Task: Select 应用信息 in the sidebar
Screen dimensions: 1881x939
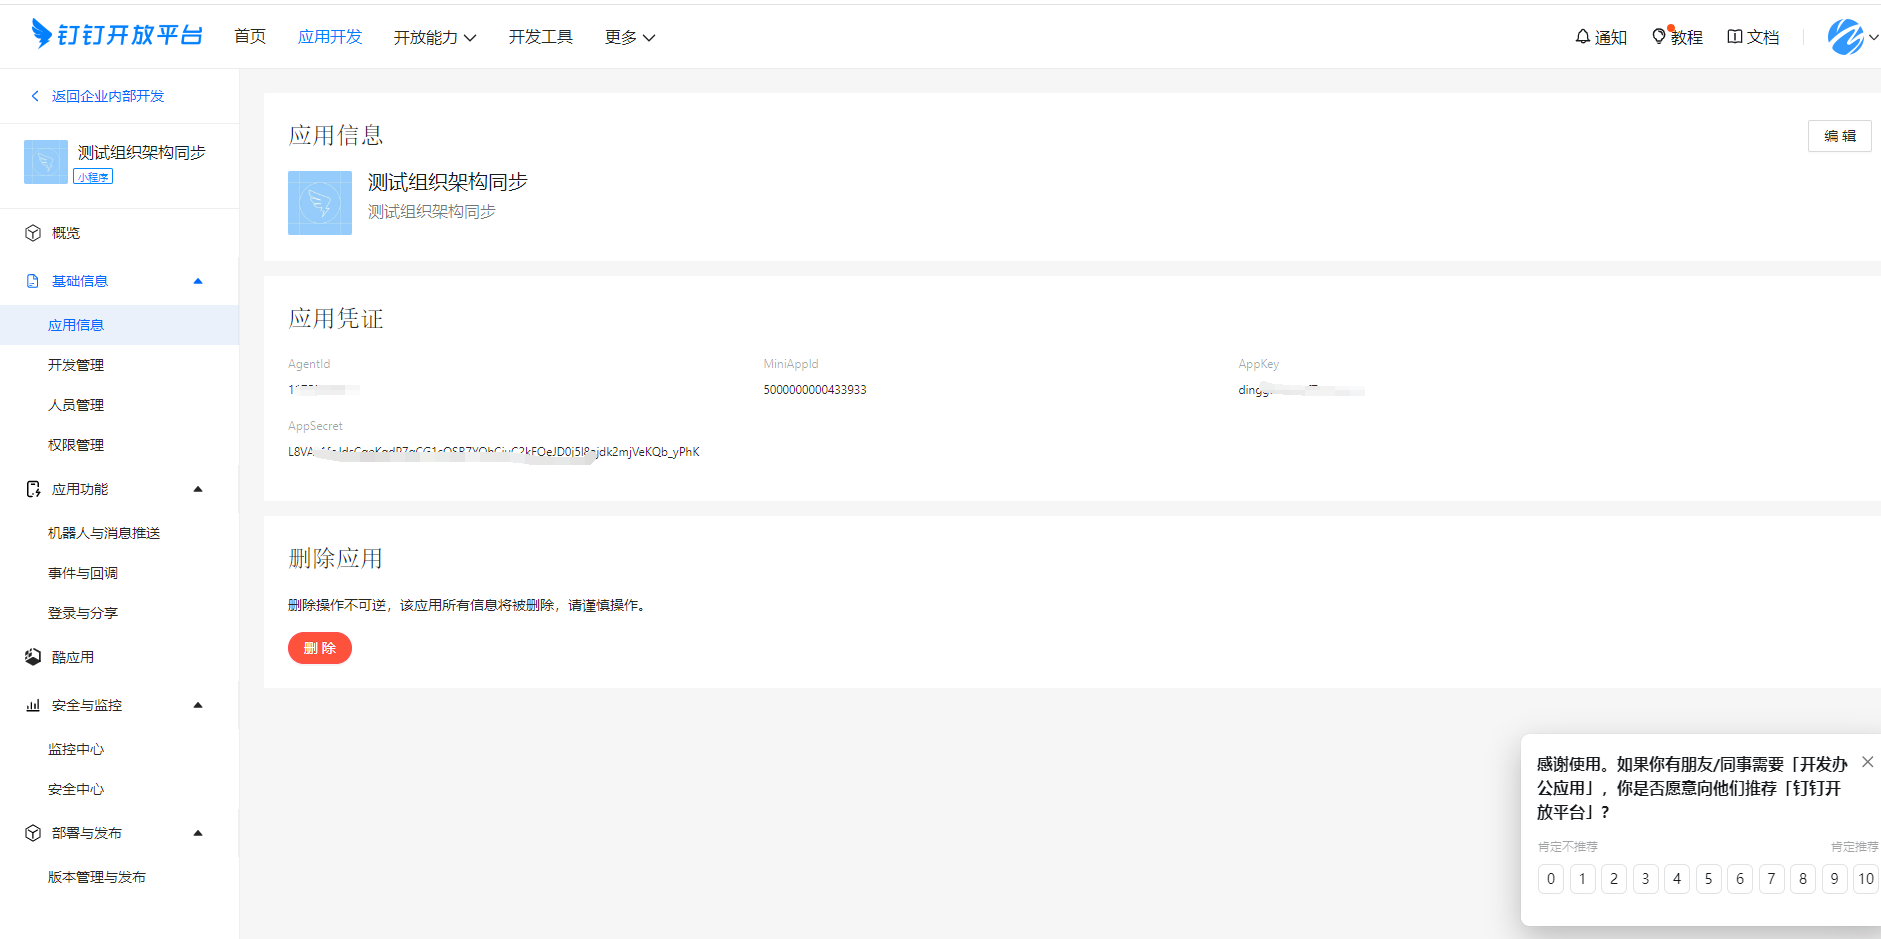Action: pos(119,325)
